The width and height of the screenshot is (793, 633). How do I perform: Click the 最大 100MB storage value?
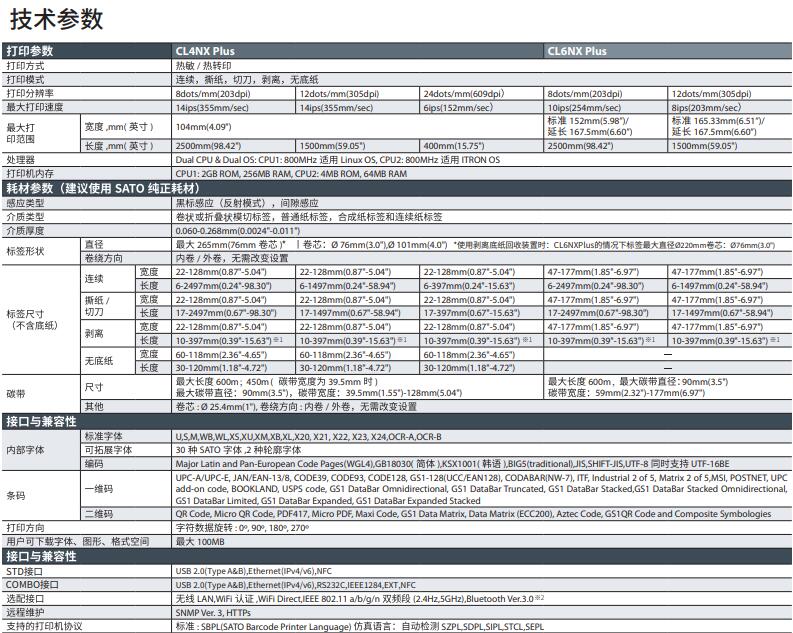(x=198, y=541)
